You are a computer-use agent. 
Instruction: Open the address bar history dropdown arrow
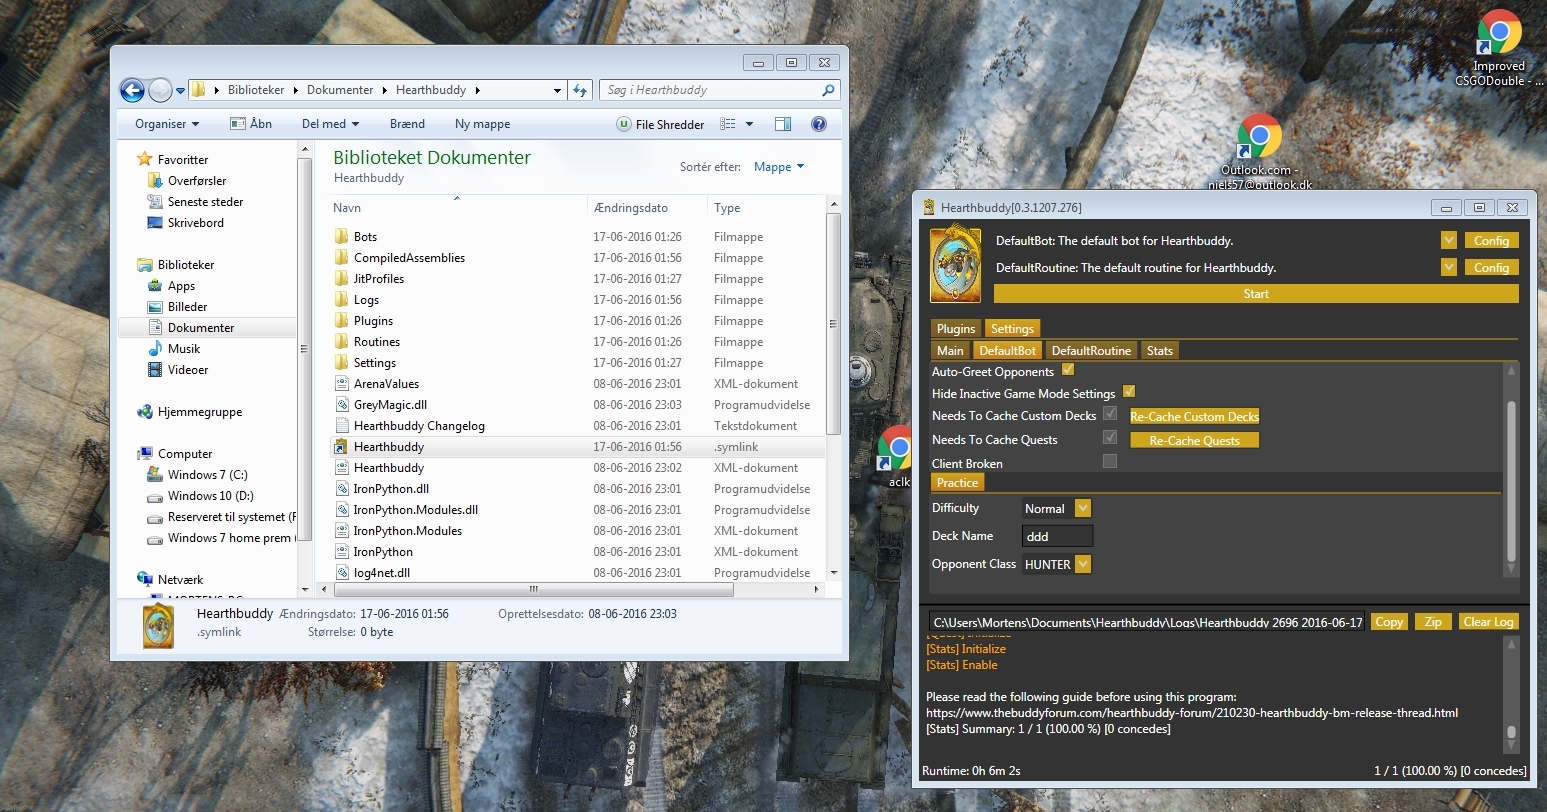[557, 90]
